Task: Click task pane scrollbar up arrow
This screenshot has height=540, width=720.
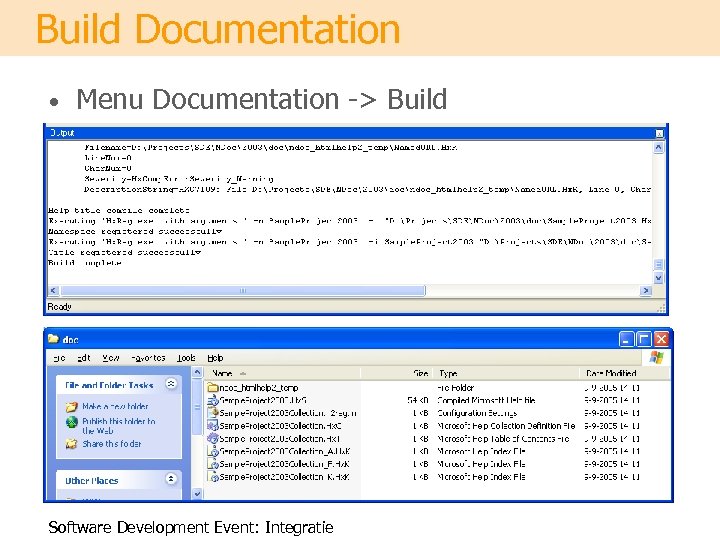Action: tap(197, 372)
